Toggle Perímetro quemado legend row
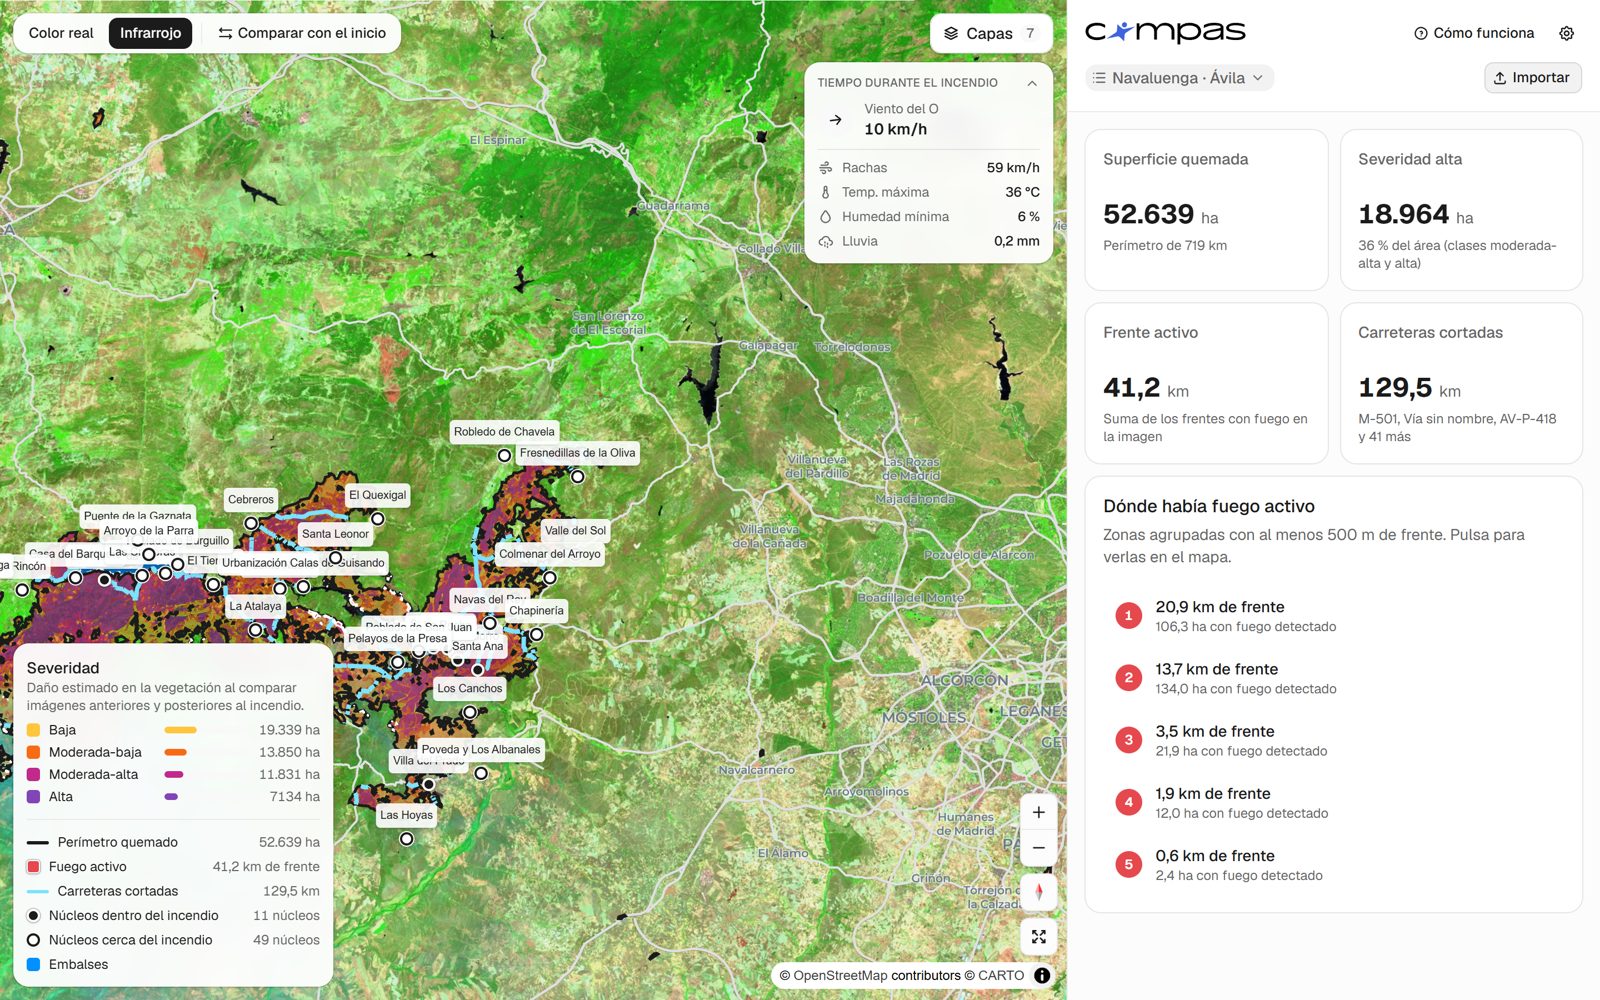The image size is (1600, 1000). click(173, 842)
